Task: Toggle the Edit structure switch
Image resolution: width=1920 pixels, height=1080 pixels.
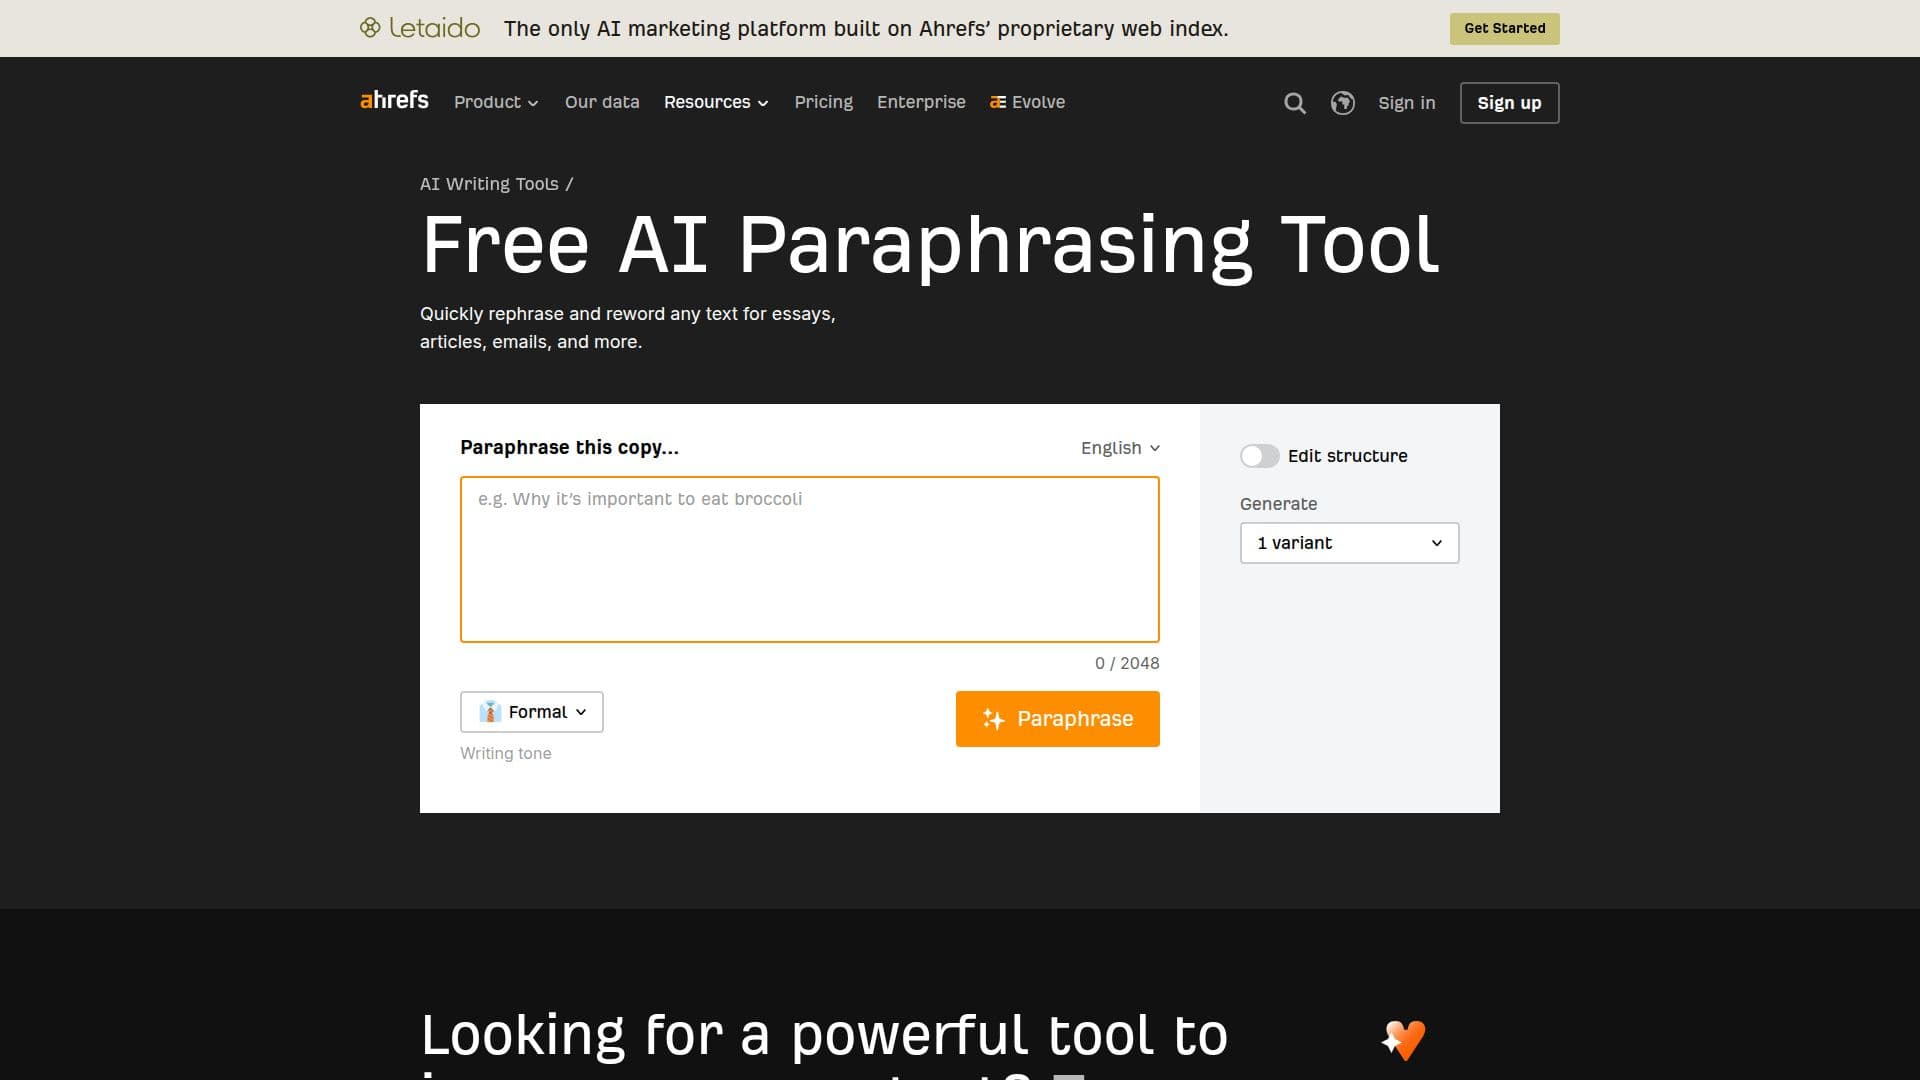Action: (1260, 456)
